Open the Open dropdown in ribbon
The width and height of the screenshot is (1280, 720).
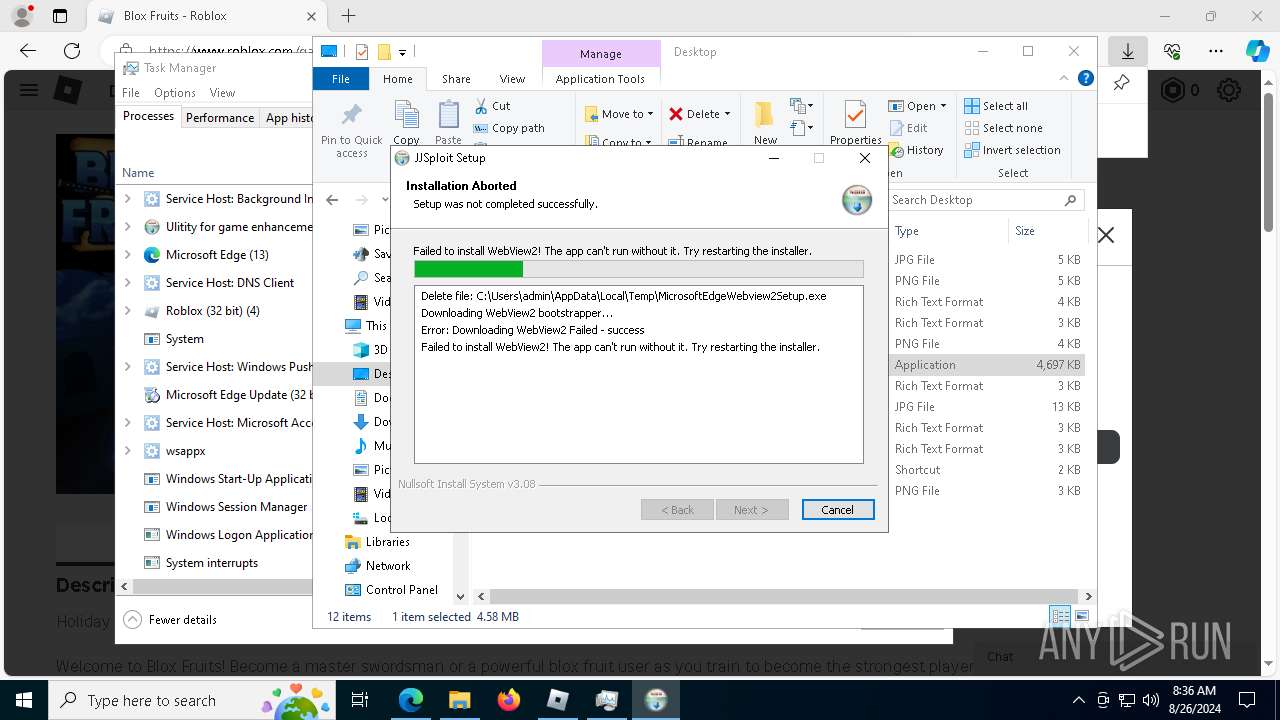click(x=917, y=106)
